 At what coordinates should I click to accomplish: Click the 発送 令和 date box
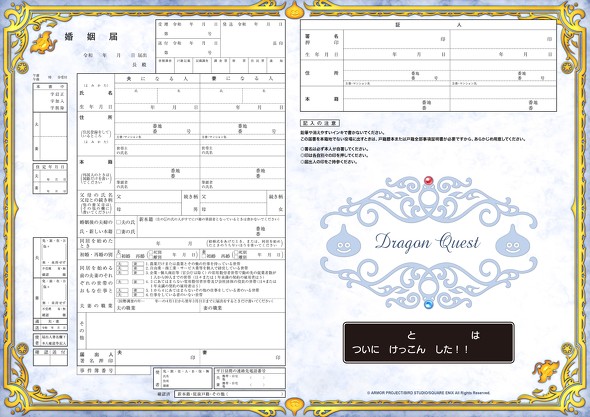pyautogui.click(x=253, y=38)
